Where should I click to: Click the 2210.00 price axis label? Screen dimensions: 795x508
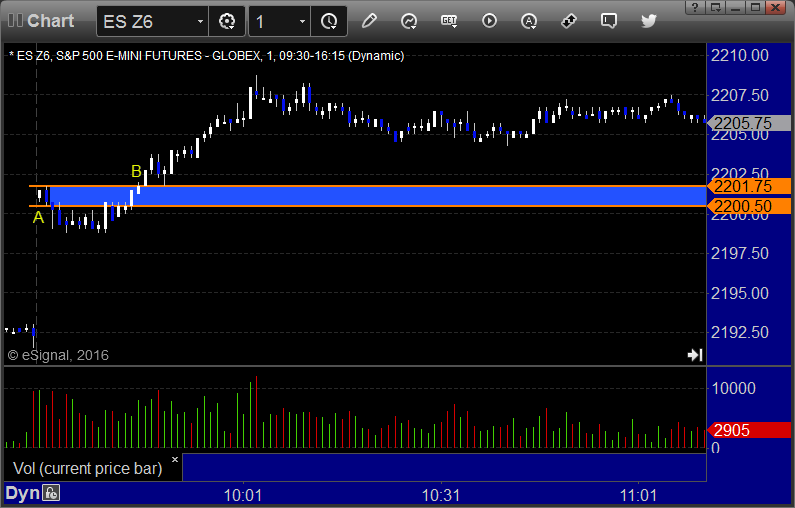(x=740, y=55)
